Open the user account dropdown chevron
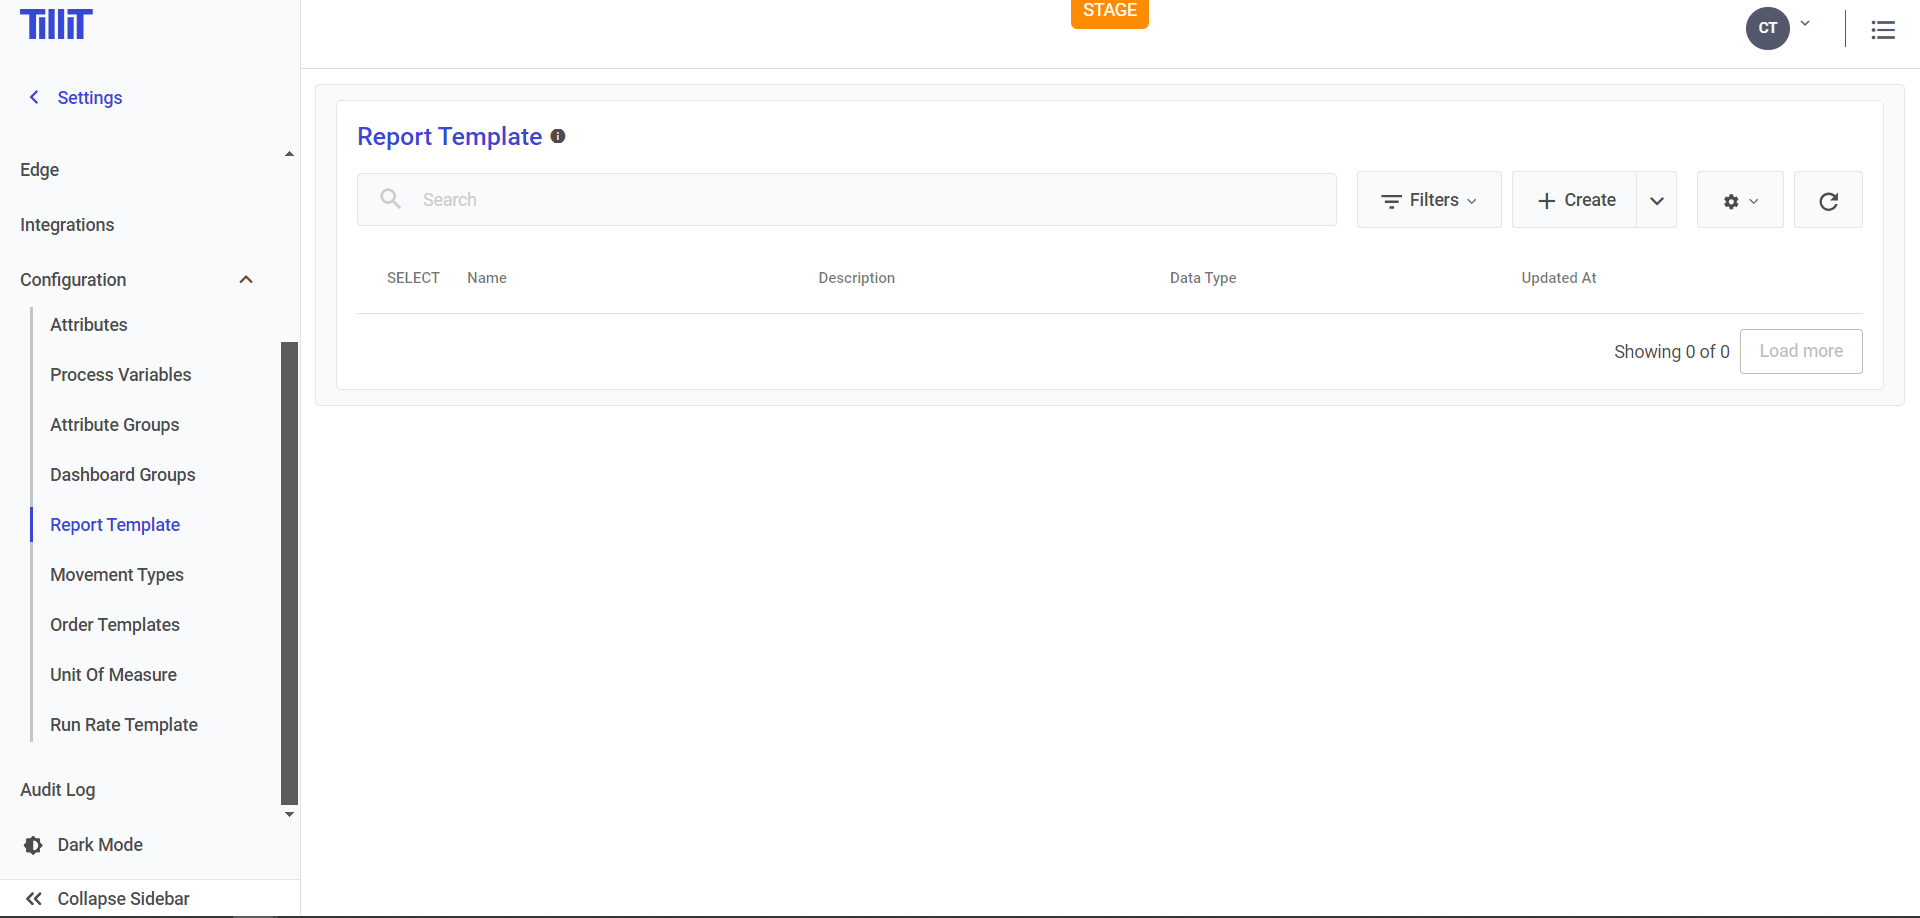 (1805, 24)
